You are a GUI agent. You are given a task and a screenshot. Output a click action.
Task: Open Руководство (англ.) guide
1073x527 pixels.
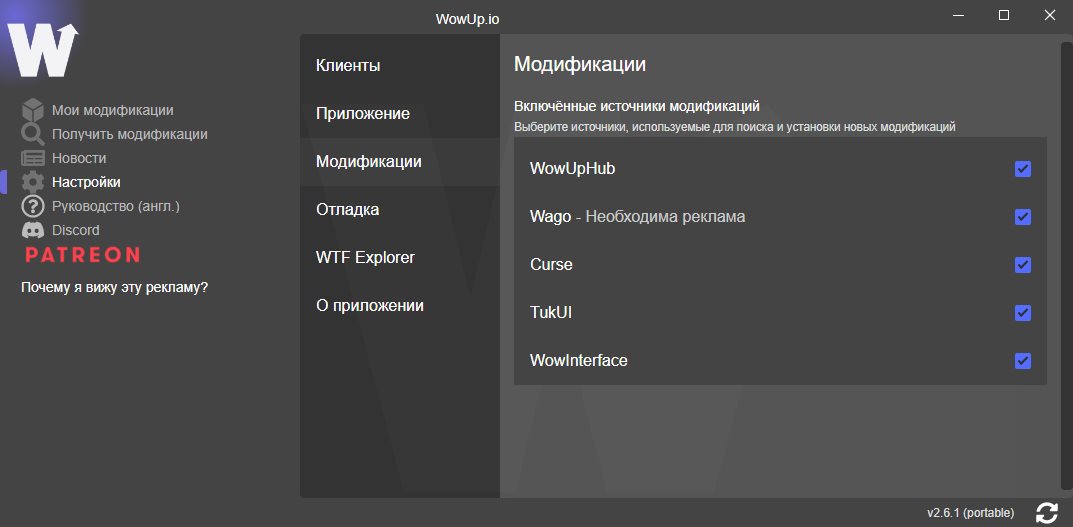[116, 206]
